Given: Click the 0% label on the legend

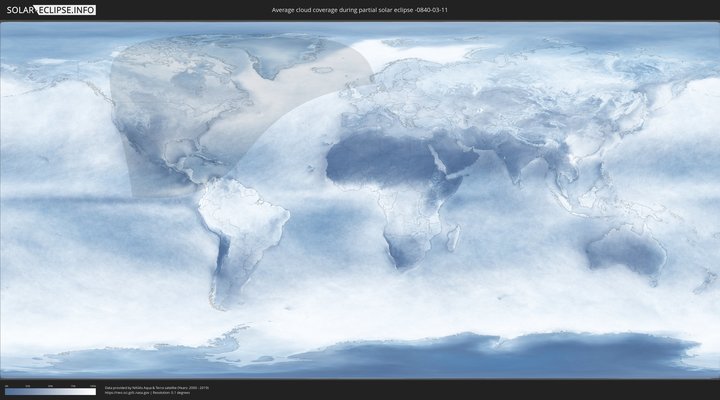Looking at the screenshot, I should [6, 385].
